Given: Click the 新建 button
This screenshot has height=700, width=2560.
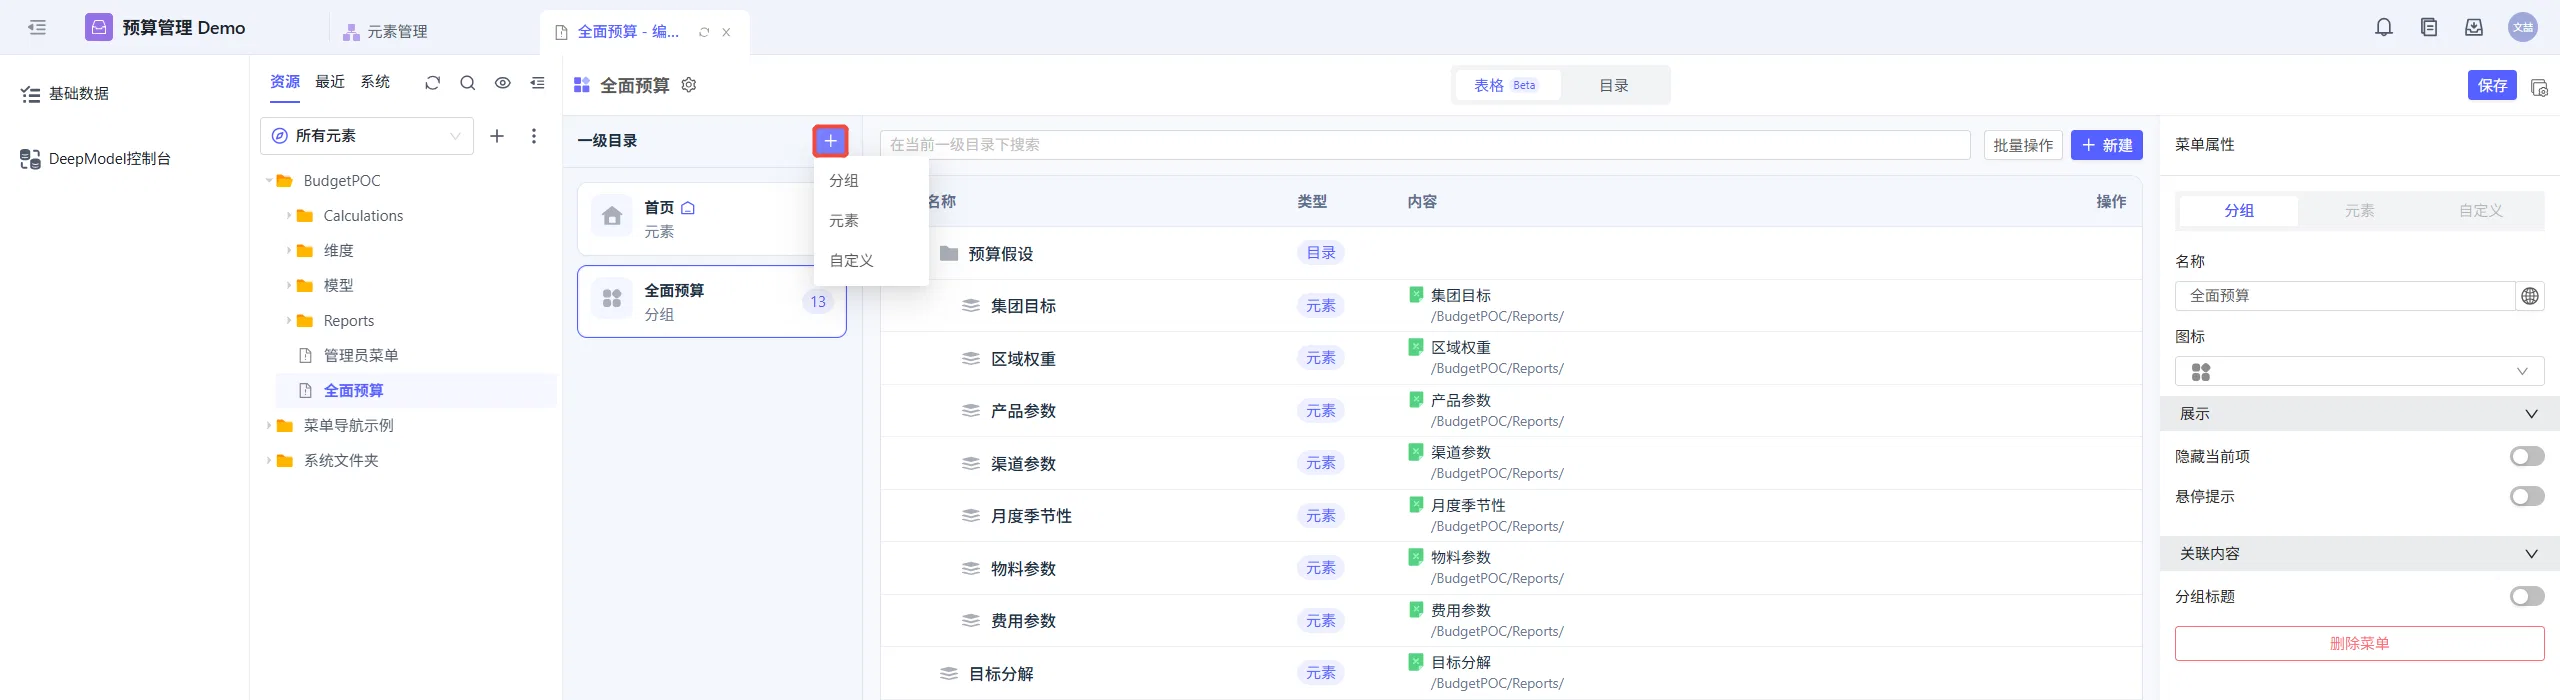Looking at the screenshot, I should pos(2106,146).
